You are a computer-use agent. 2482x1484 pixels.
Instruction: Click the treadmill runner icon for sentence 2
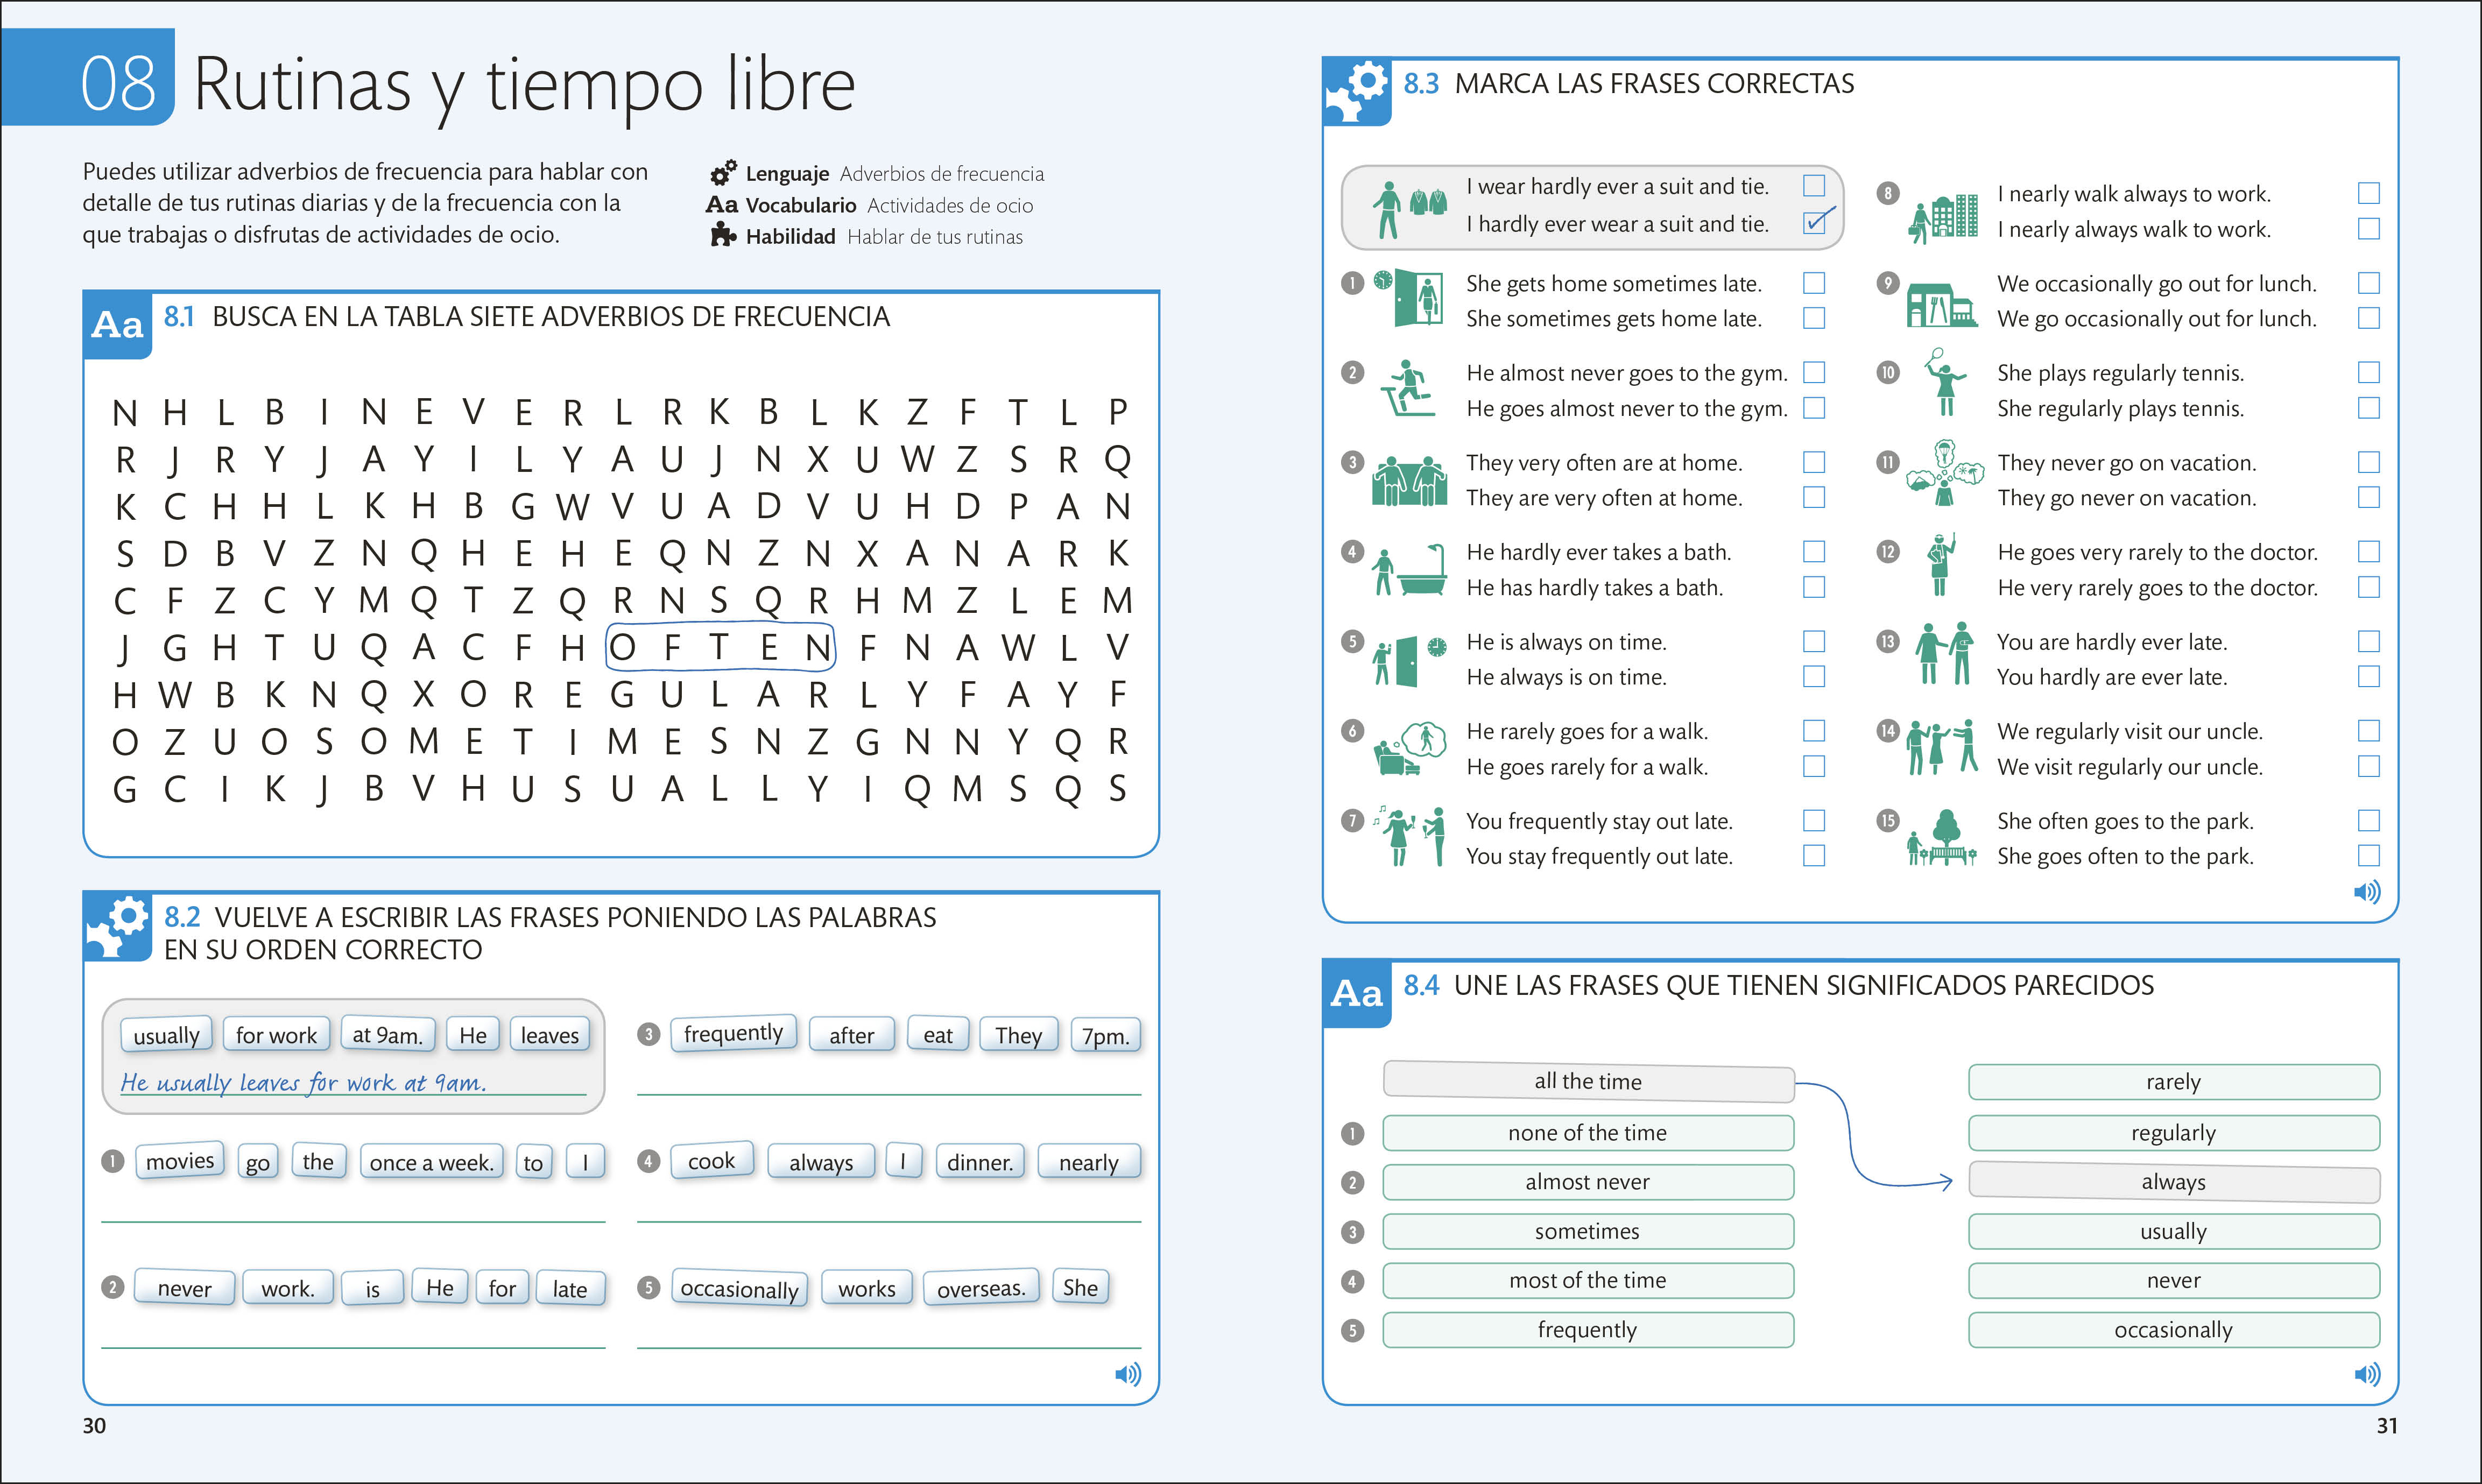tap(1408, 389)
